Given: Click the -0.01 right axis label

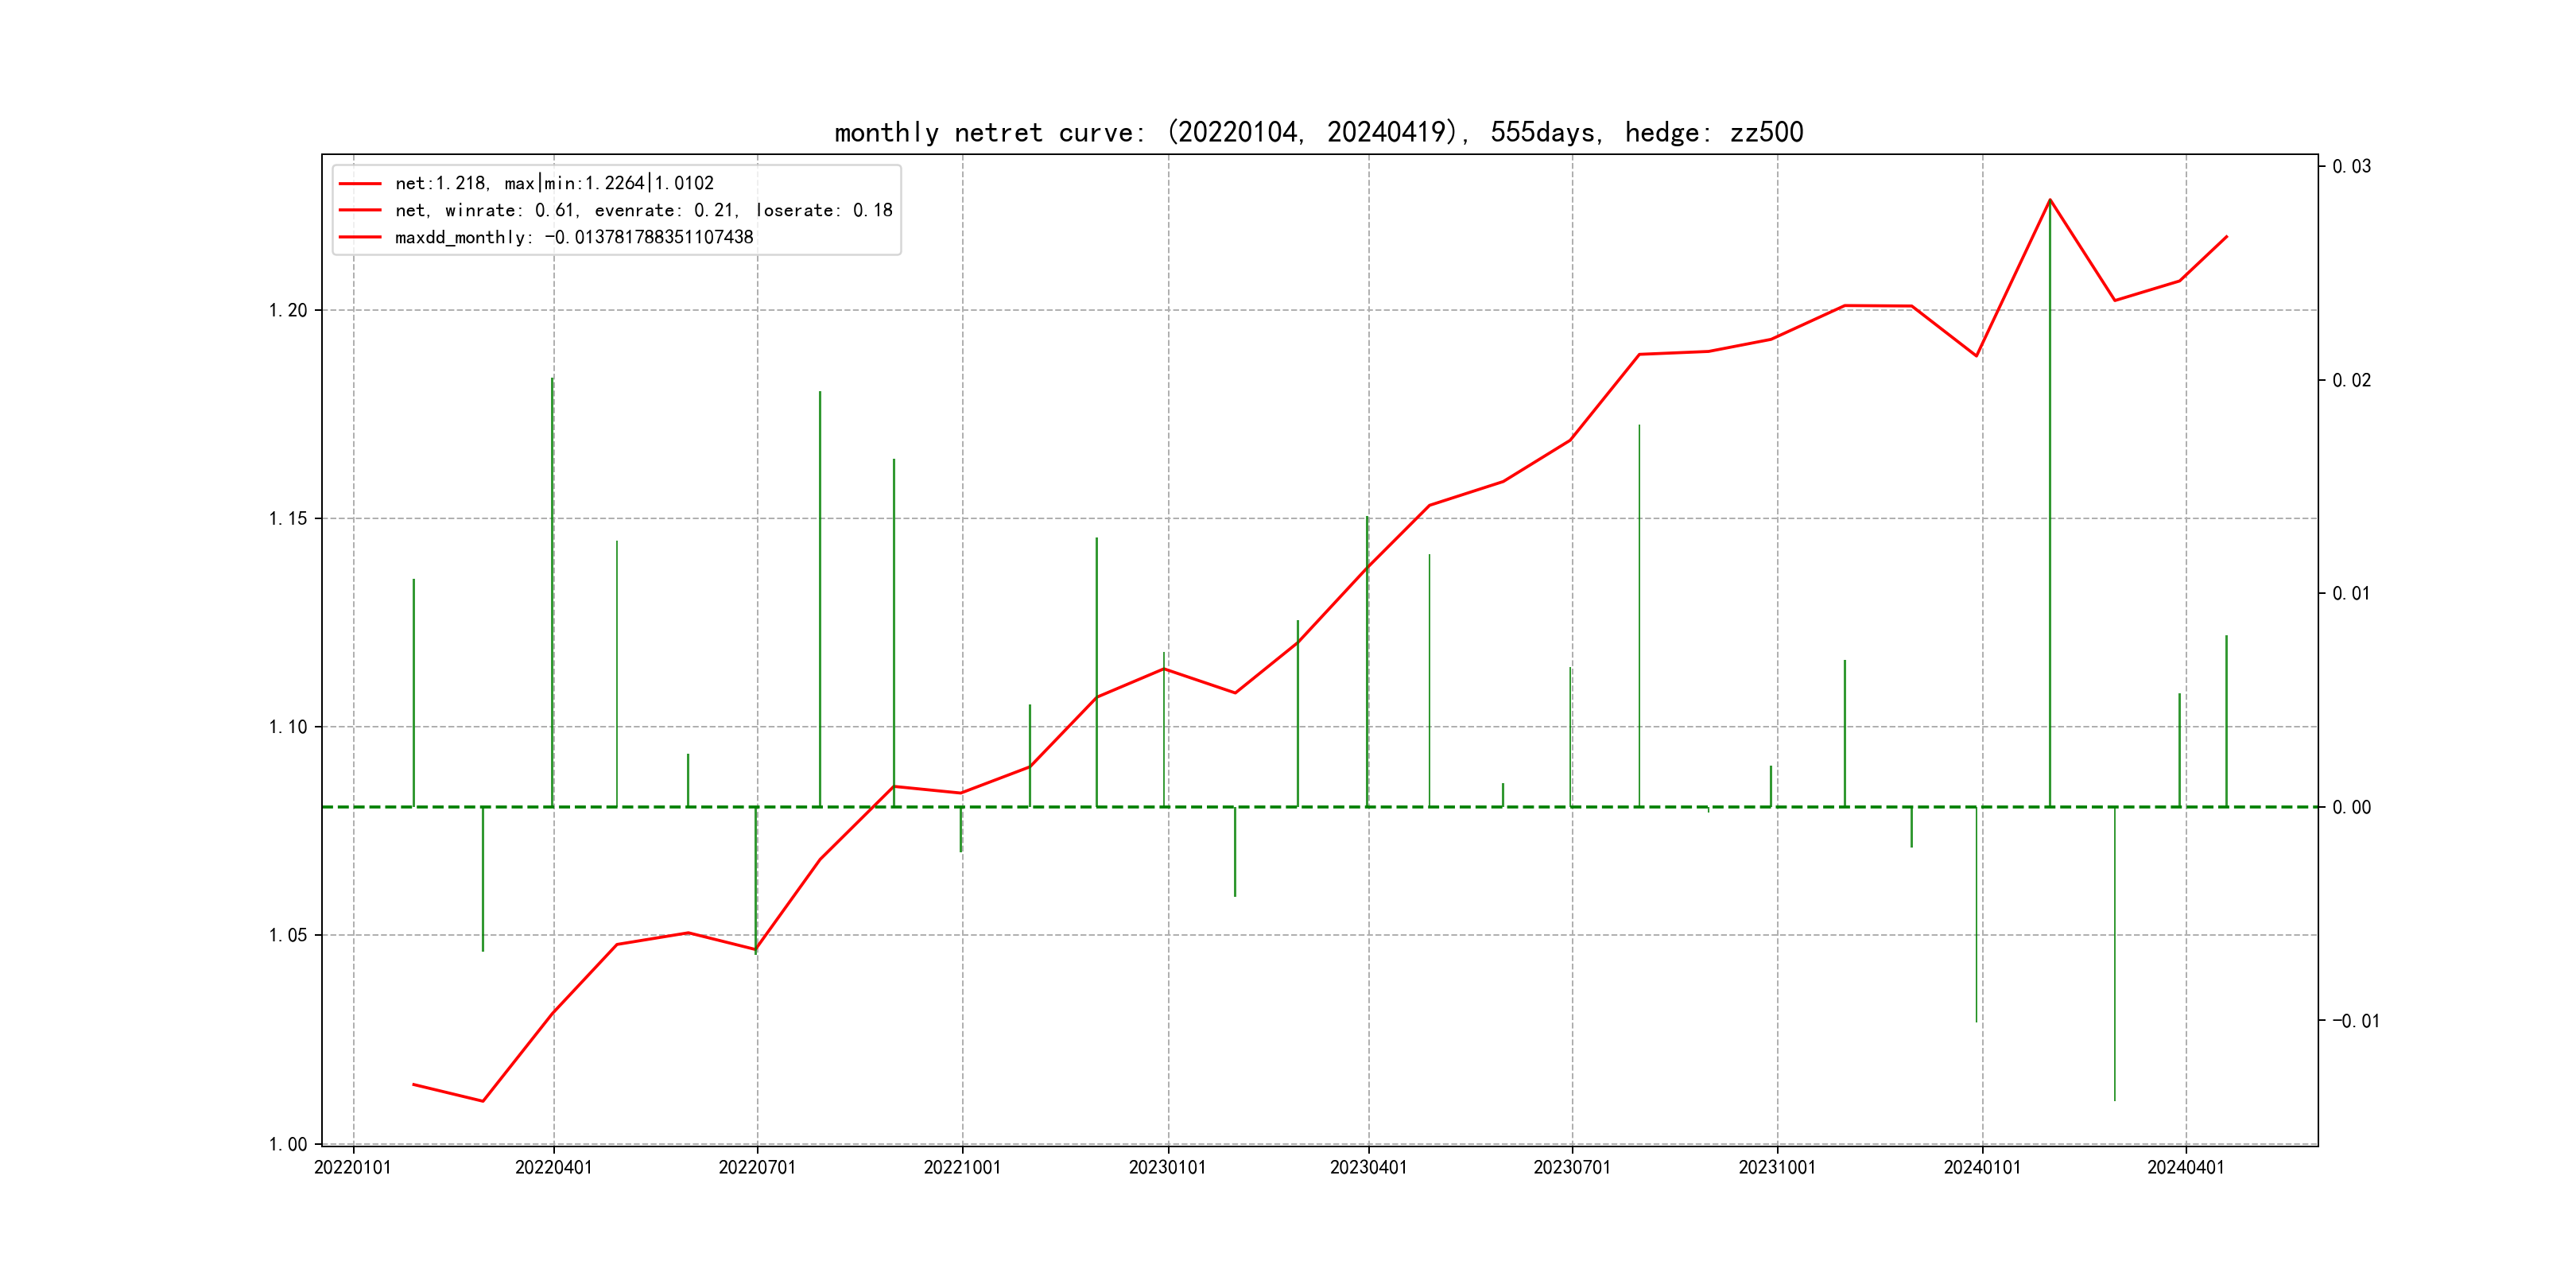Looking at the screenshot, I should coord(2355,1021).
